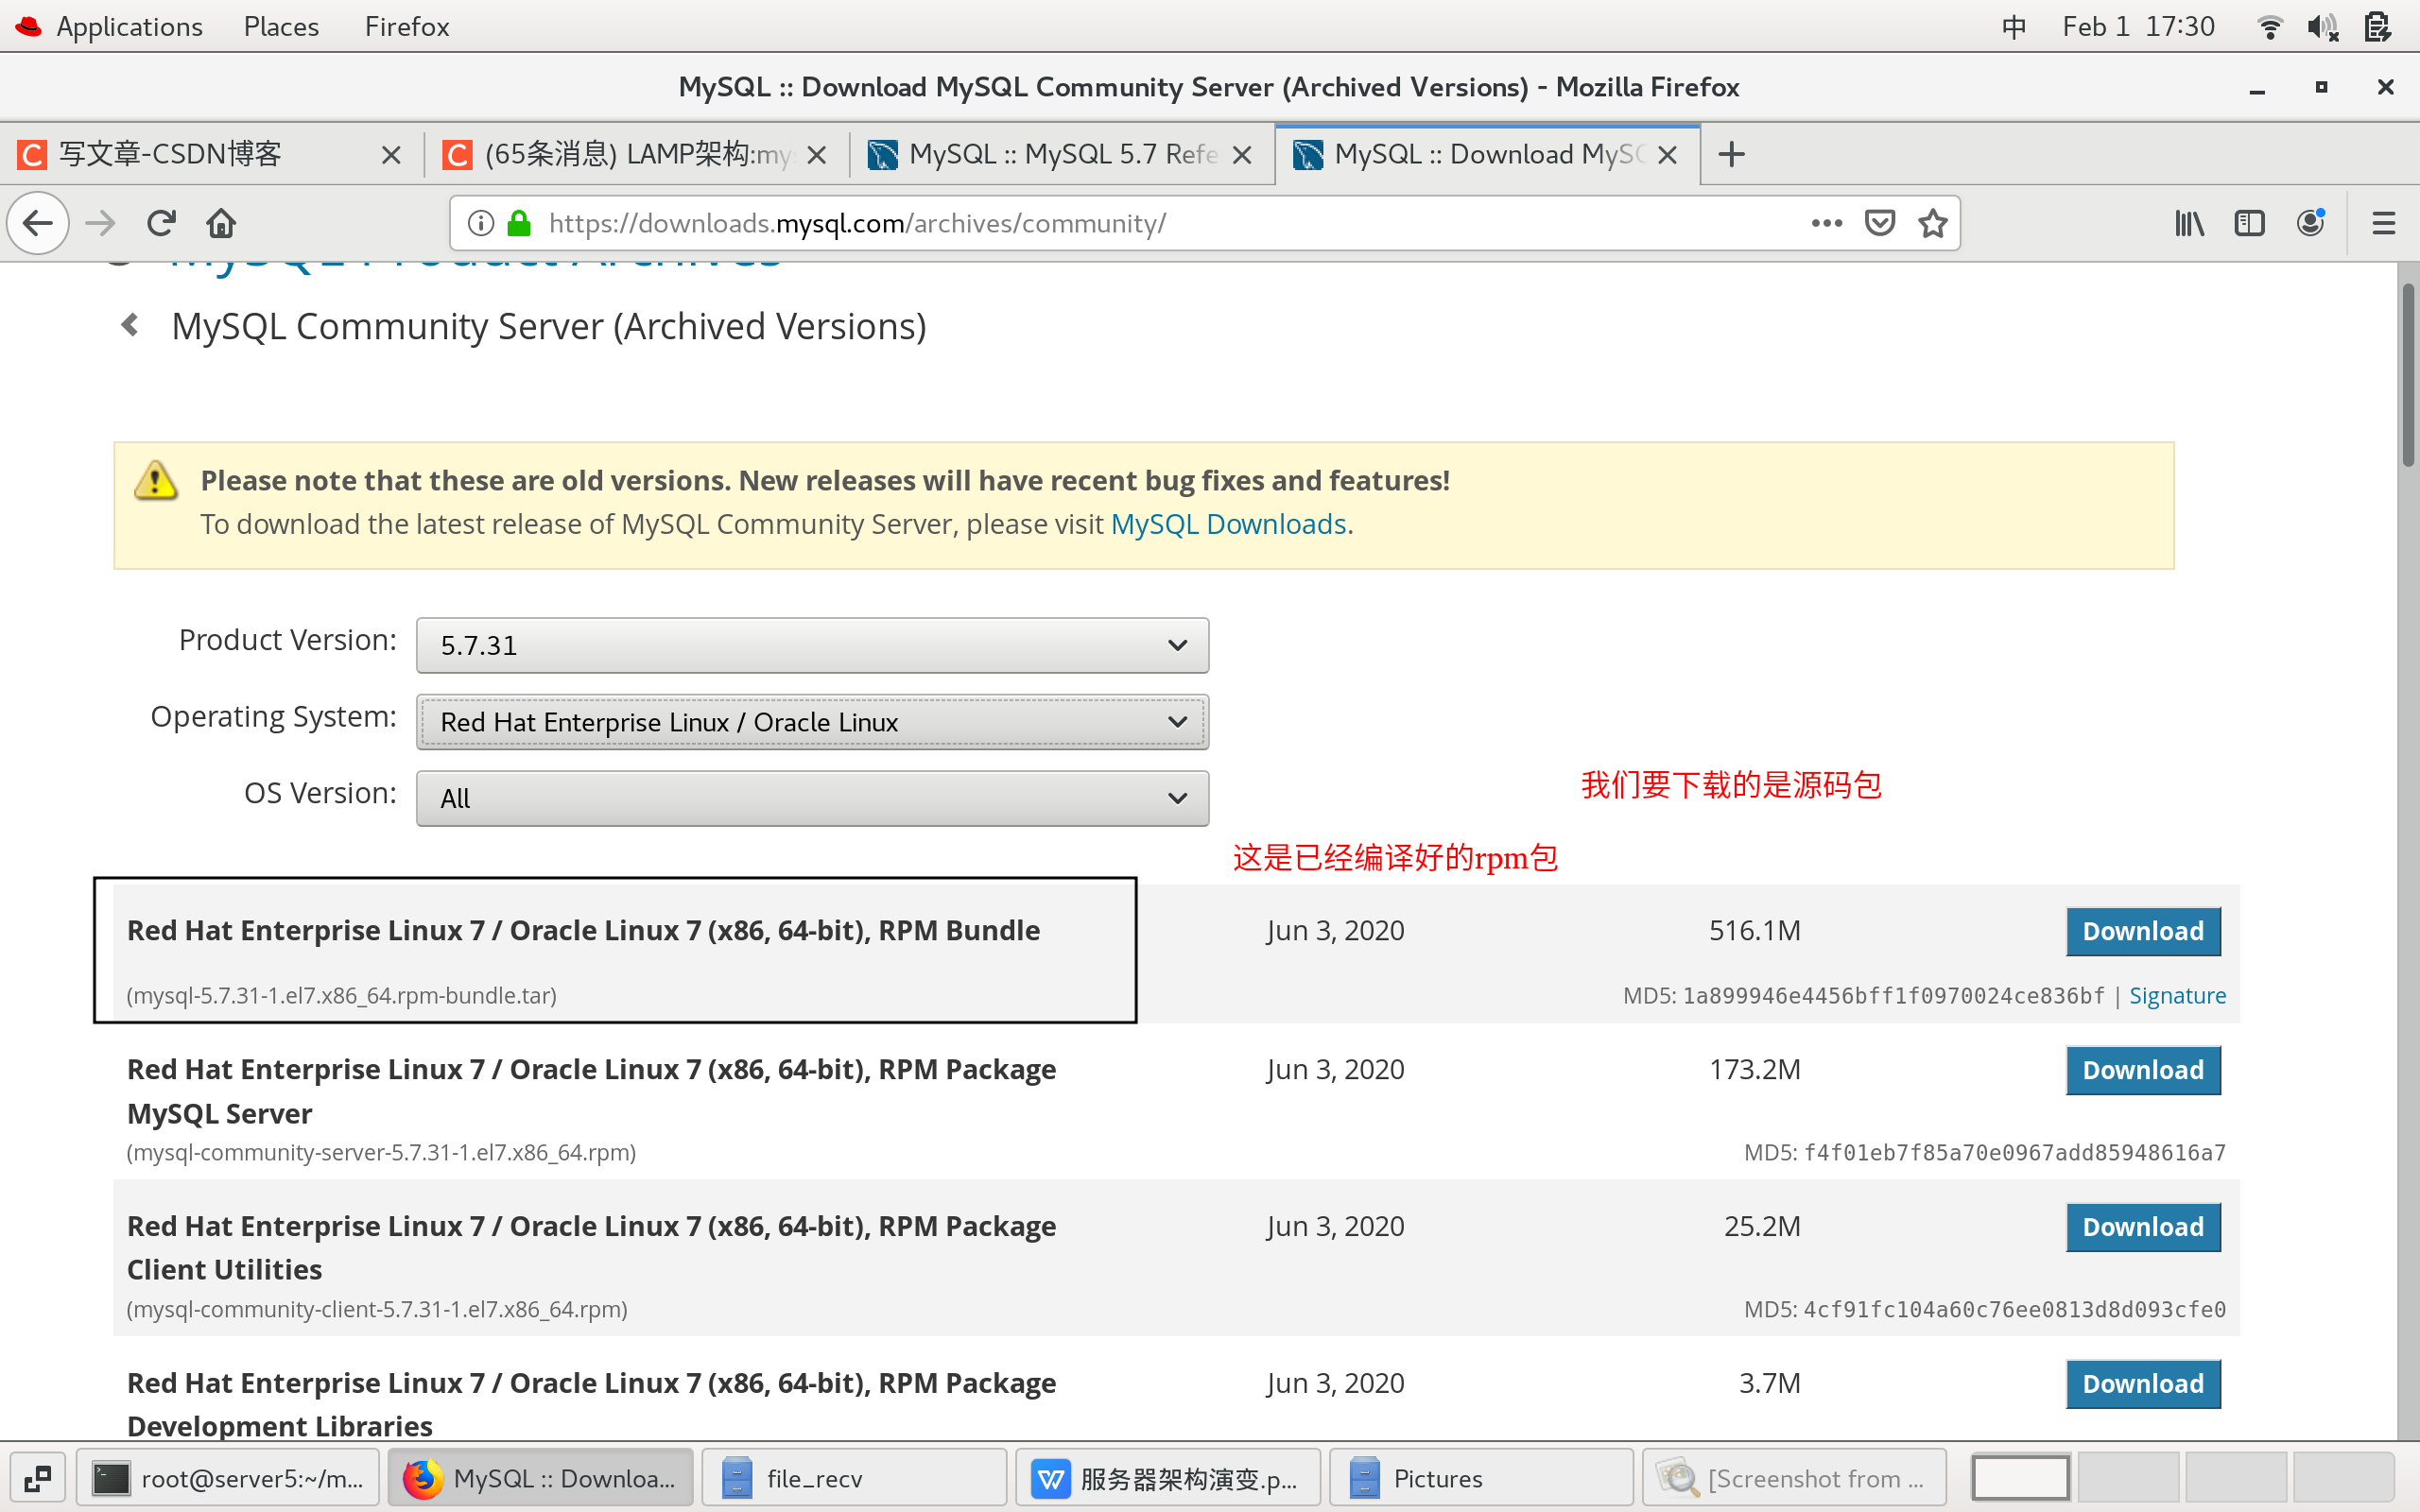This screenshot has width=2420, height=1512.
Task: Expand the Product Version dropdown
Action: coord(811,645)
